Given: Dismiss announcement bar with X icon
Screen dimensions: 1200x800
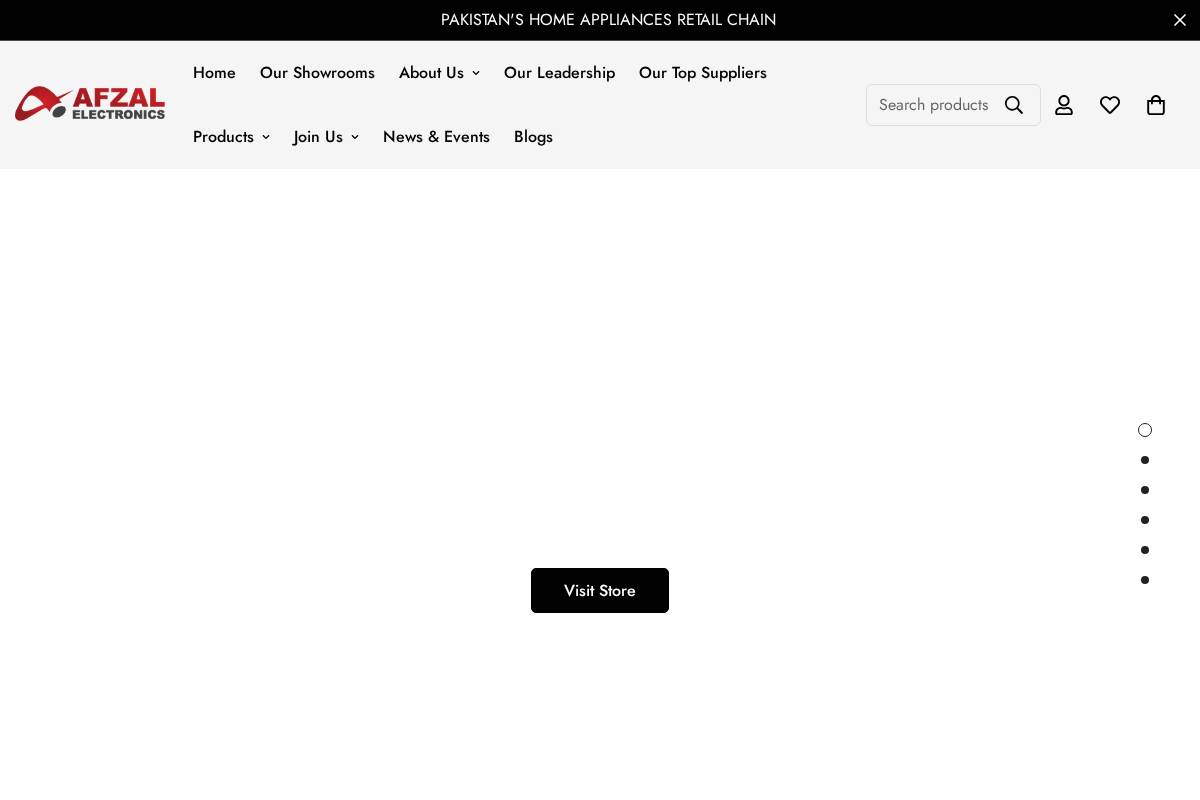Looking at the screenshot, I should (x=1180, y=20).
